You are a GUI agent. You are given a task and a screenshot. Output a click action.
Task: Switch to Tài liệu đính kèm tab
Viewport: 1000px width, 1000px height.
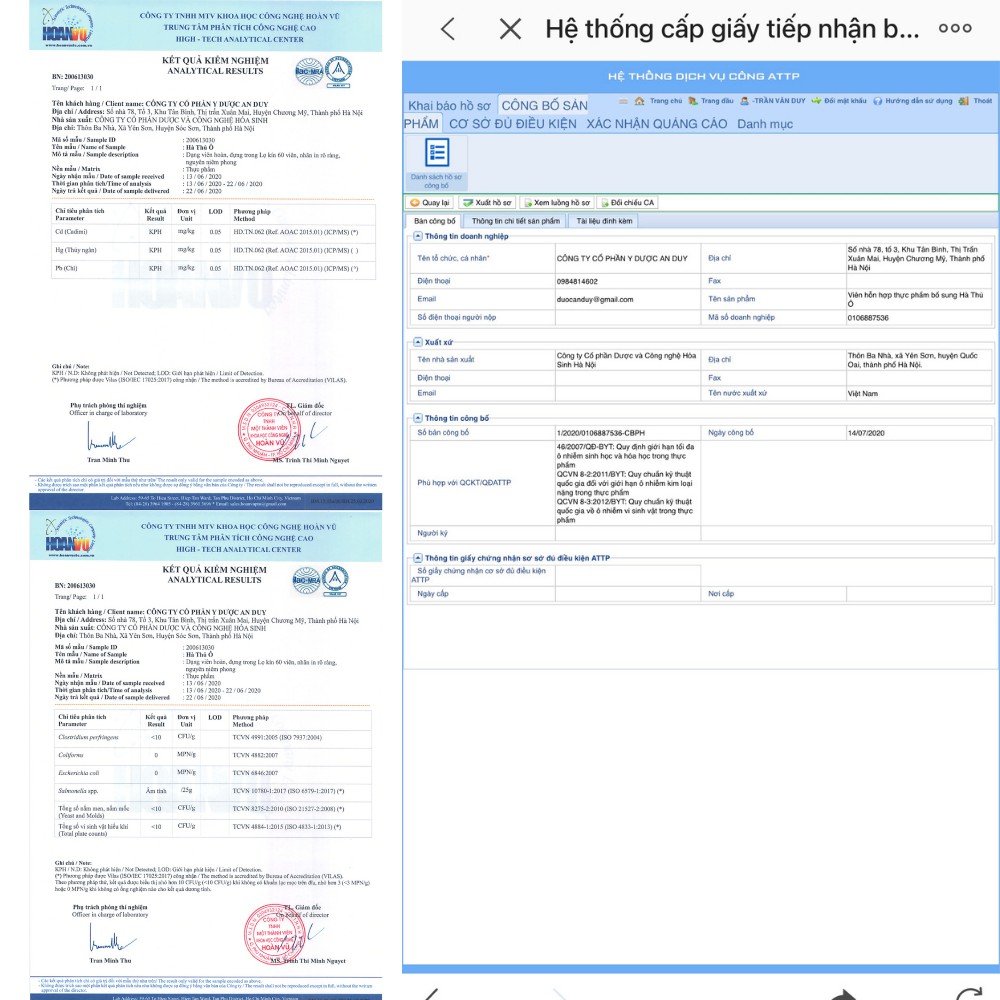click(x=604, y=220)
